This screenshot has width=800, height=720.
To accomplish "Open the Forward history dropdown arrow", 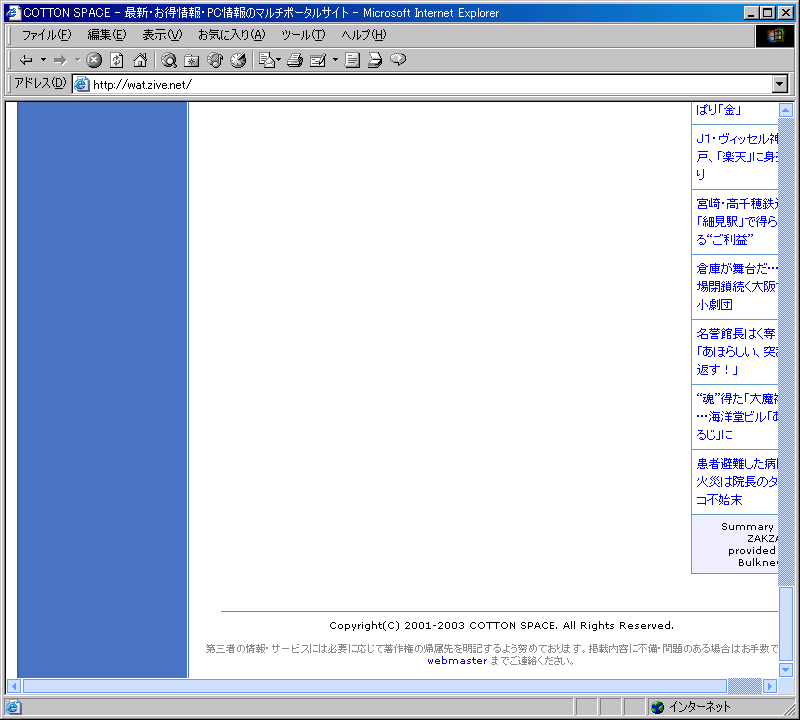I will click(x=78, y=60).
